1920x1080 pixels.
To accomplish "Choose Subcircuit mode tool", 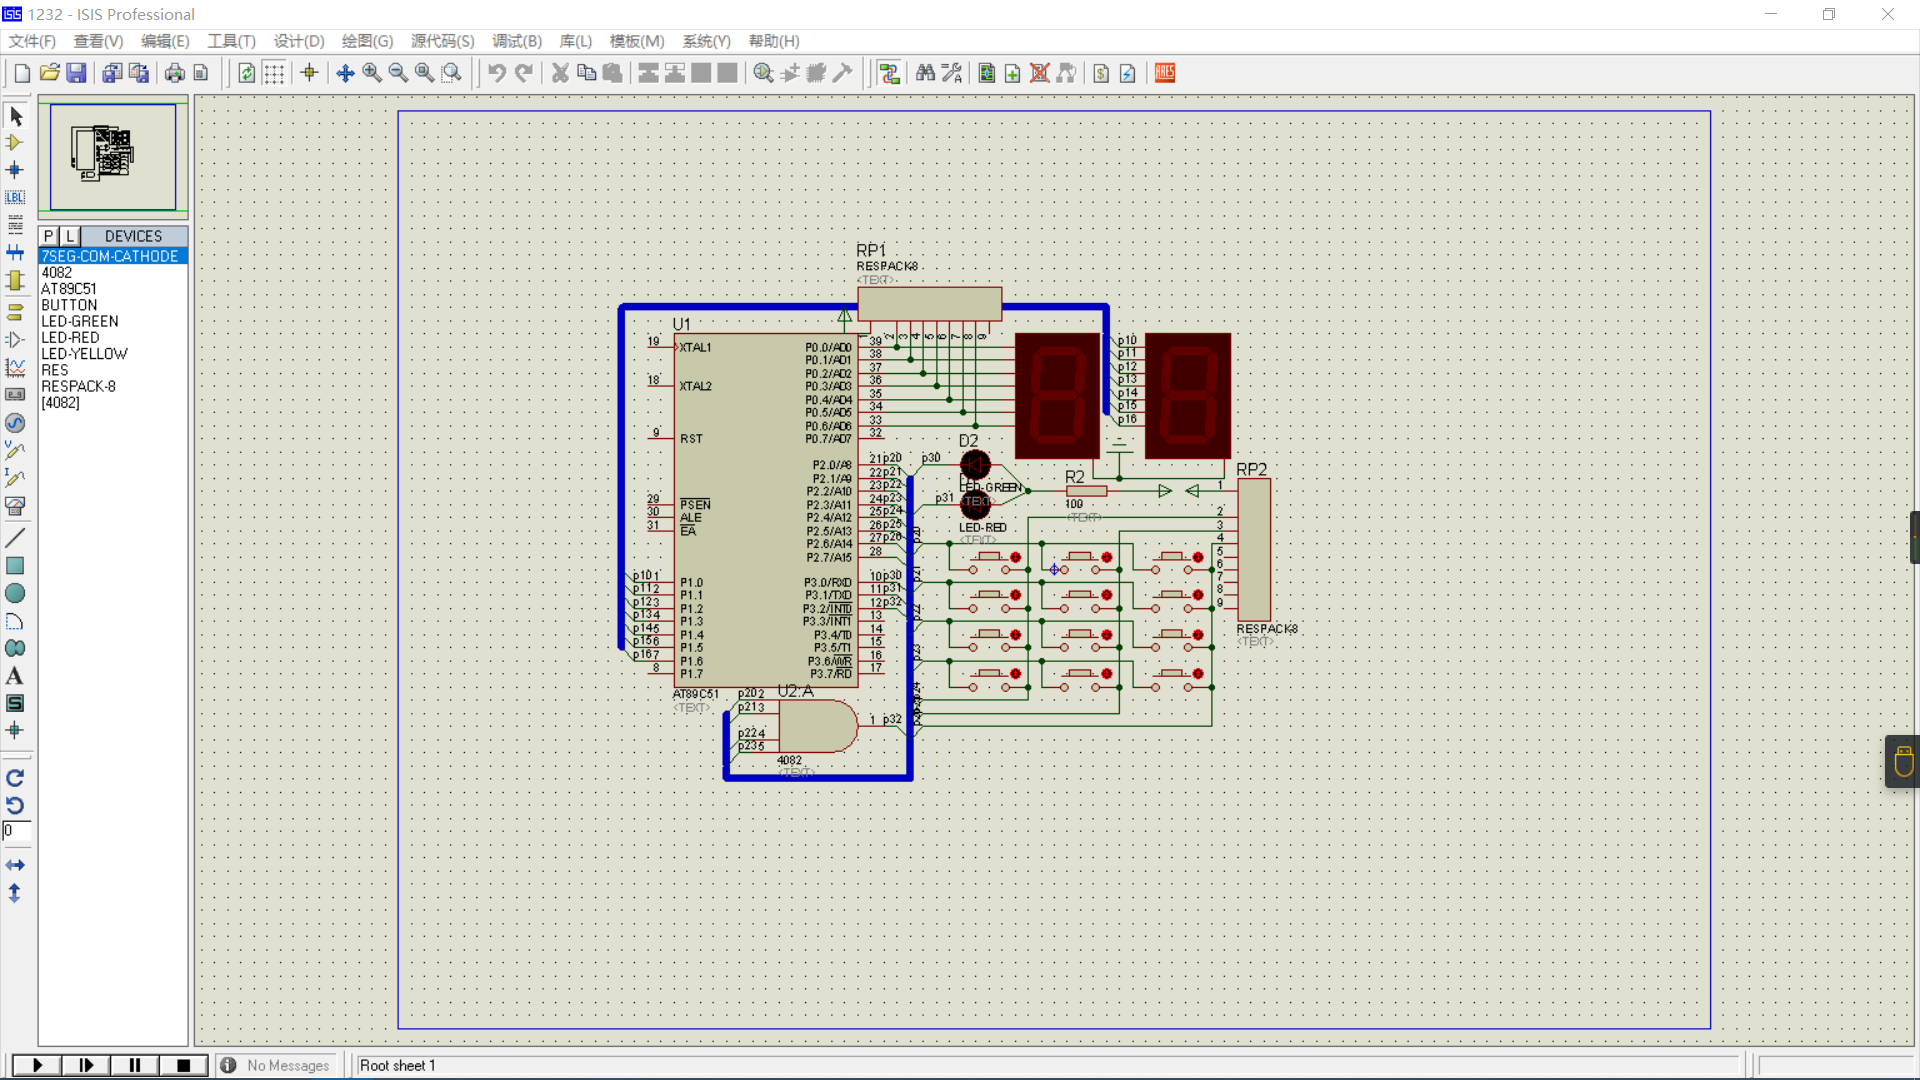I will pyautogui.click(x=15, y=281).
